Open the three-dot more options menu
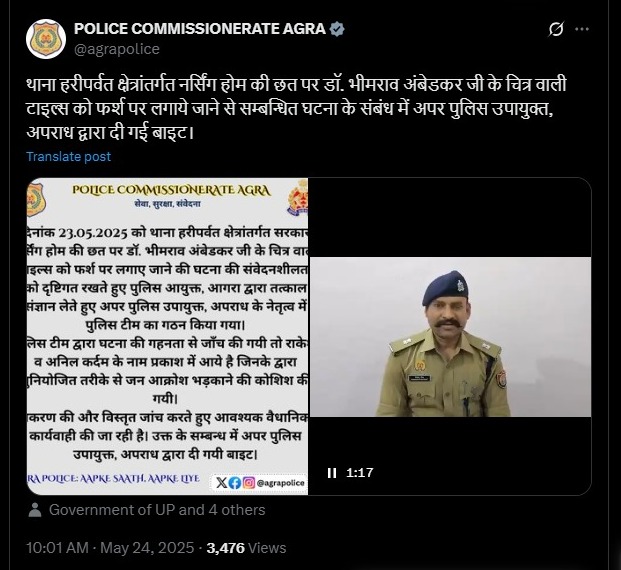This screenshot has height=570, width=621. 582,29
